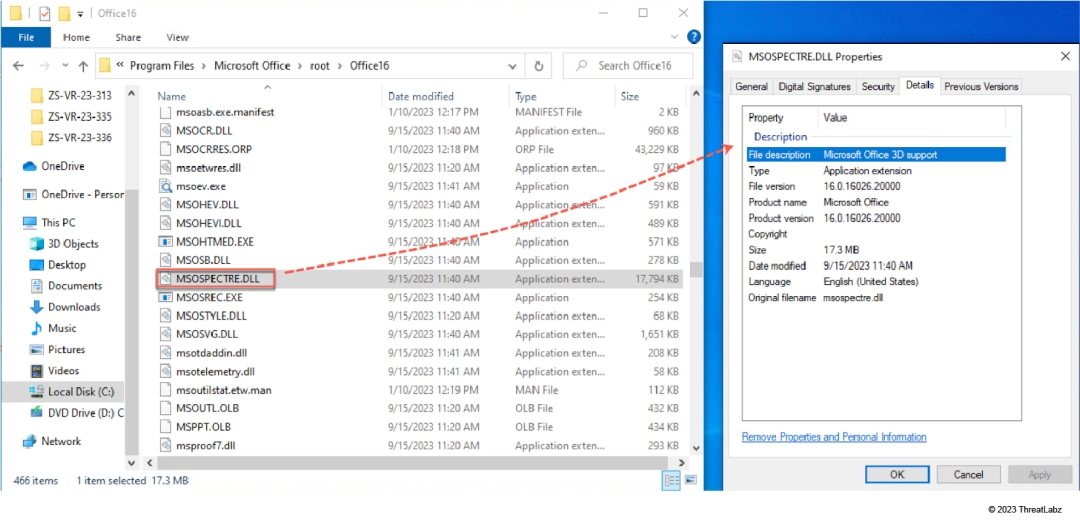The width and height of the screenshot is (1080, 527).
Task: Select the msoev.exe file icon
Action: pyautogui.click(x=166, y=186)
